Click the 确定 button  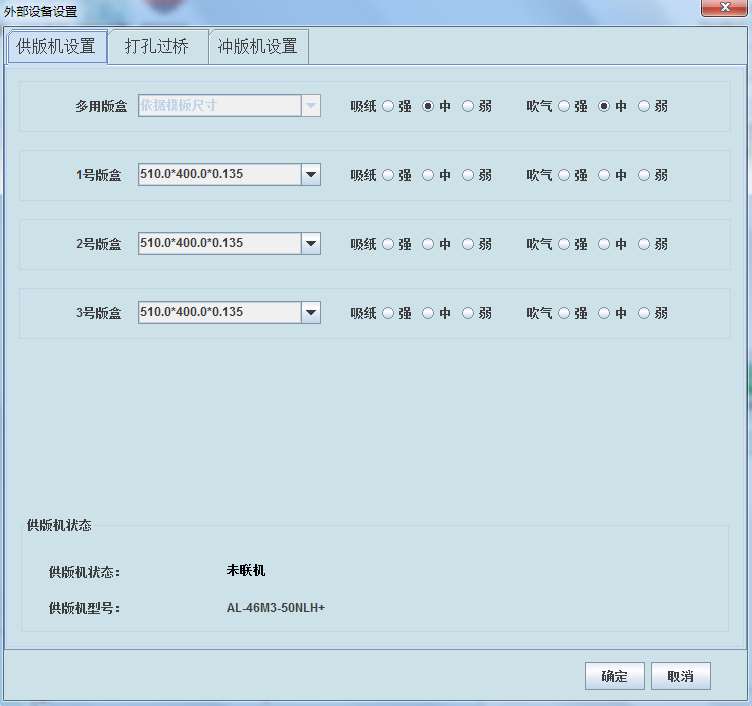tap(614, 676)
